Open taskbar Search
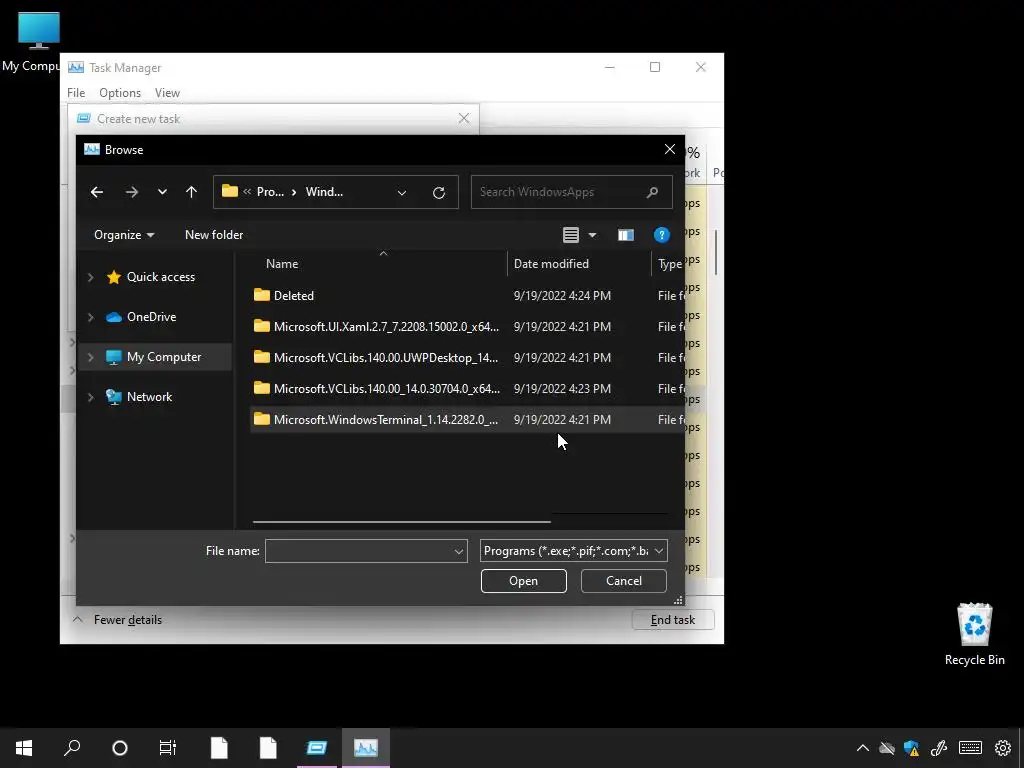The width and height of the screenshot is (1024, 768). [72, 748]
